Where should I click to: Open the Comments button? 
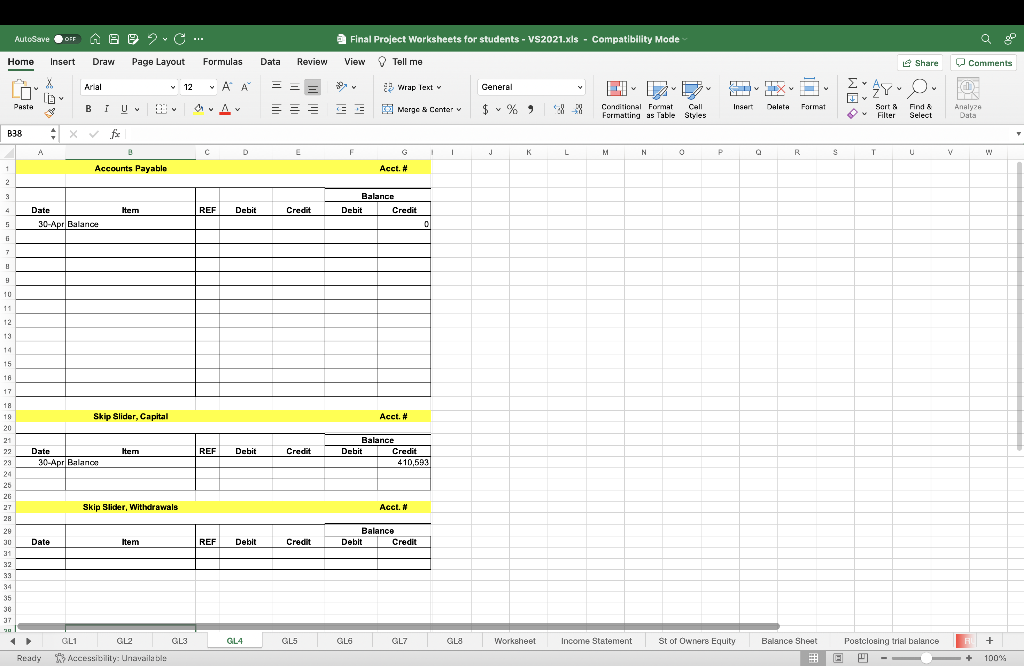click(984, 63)
